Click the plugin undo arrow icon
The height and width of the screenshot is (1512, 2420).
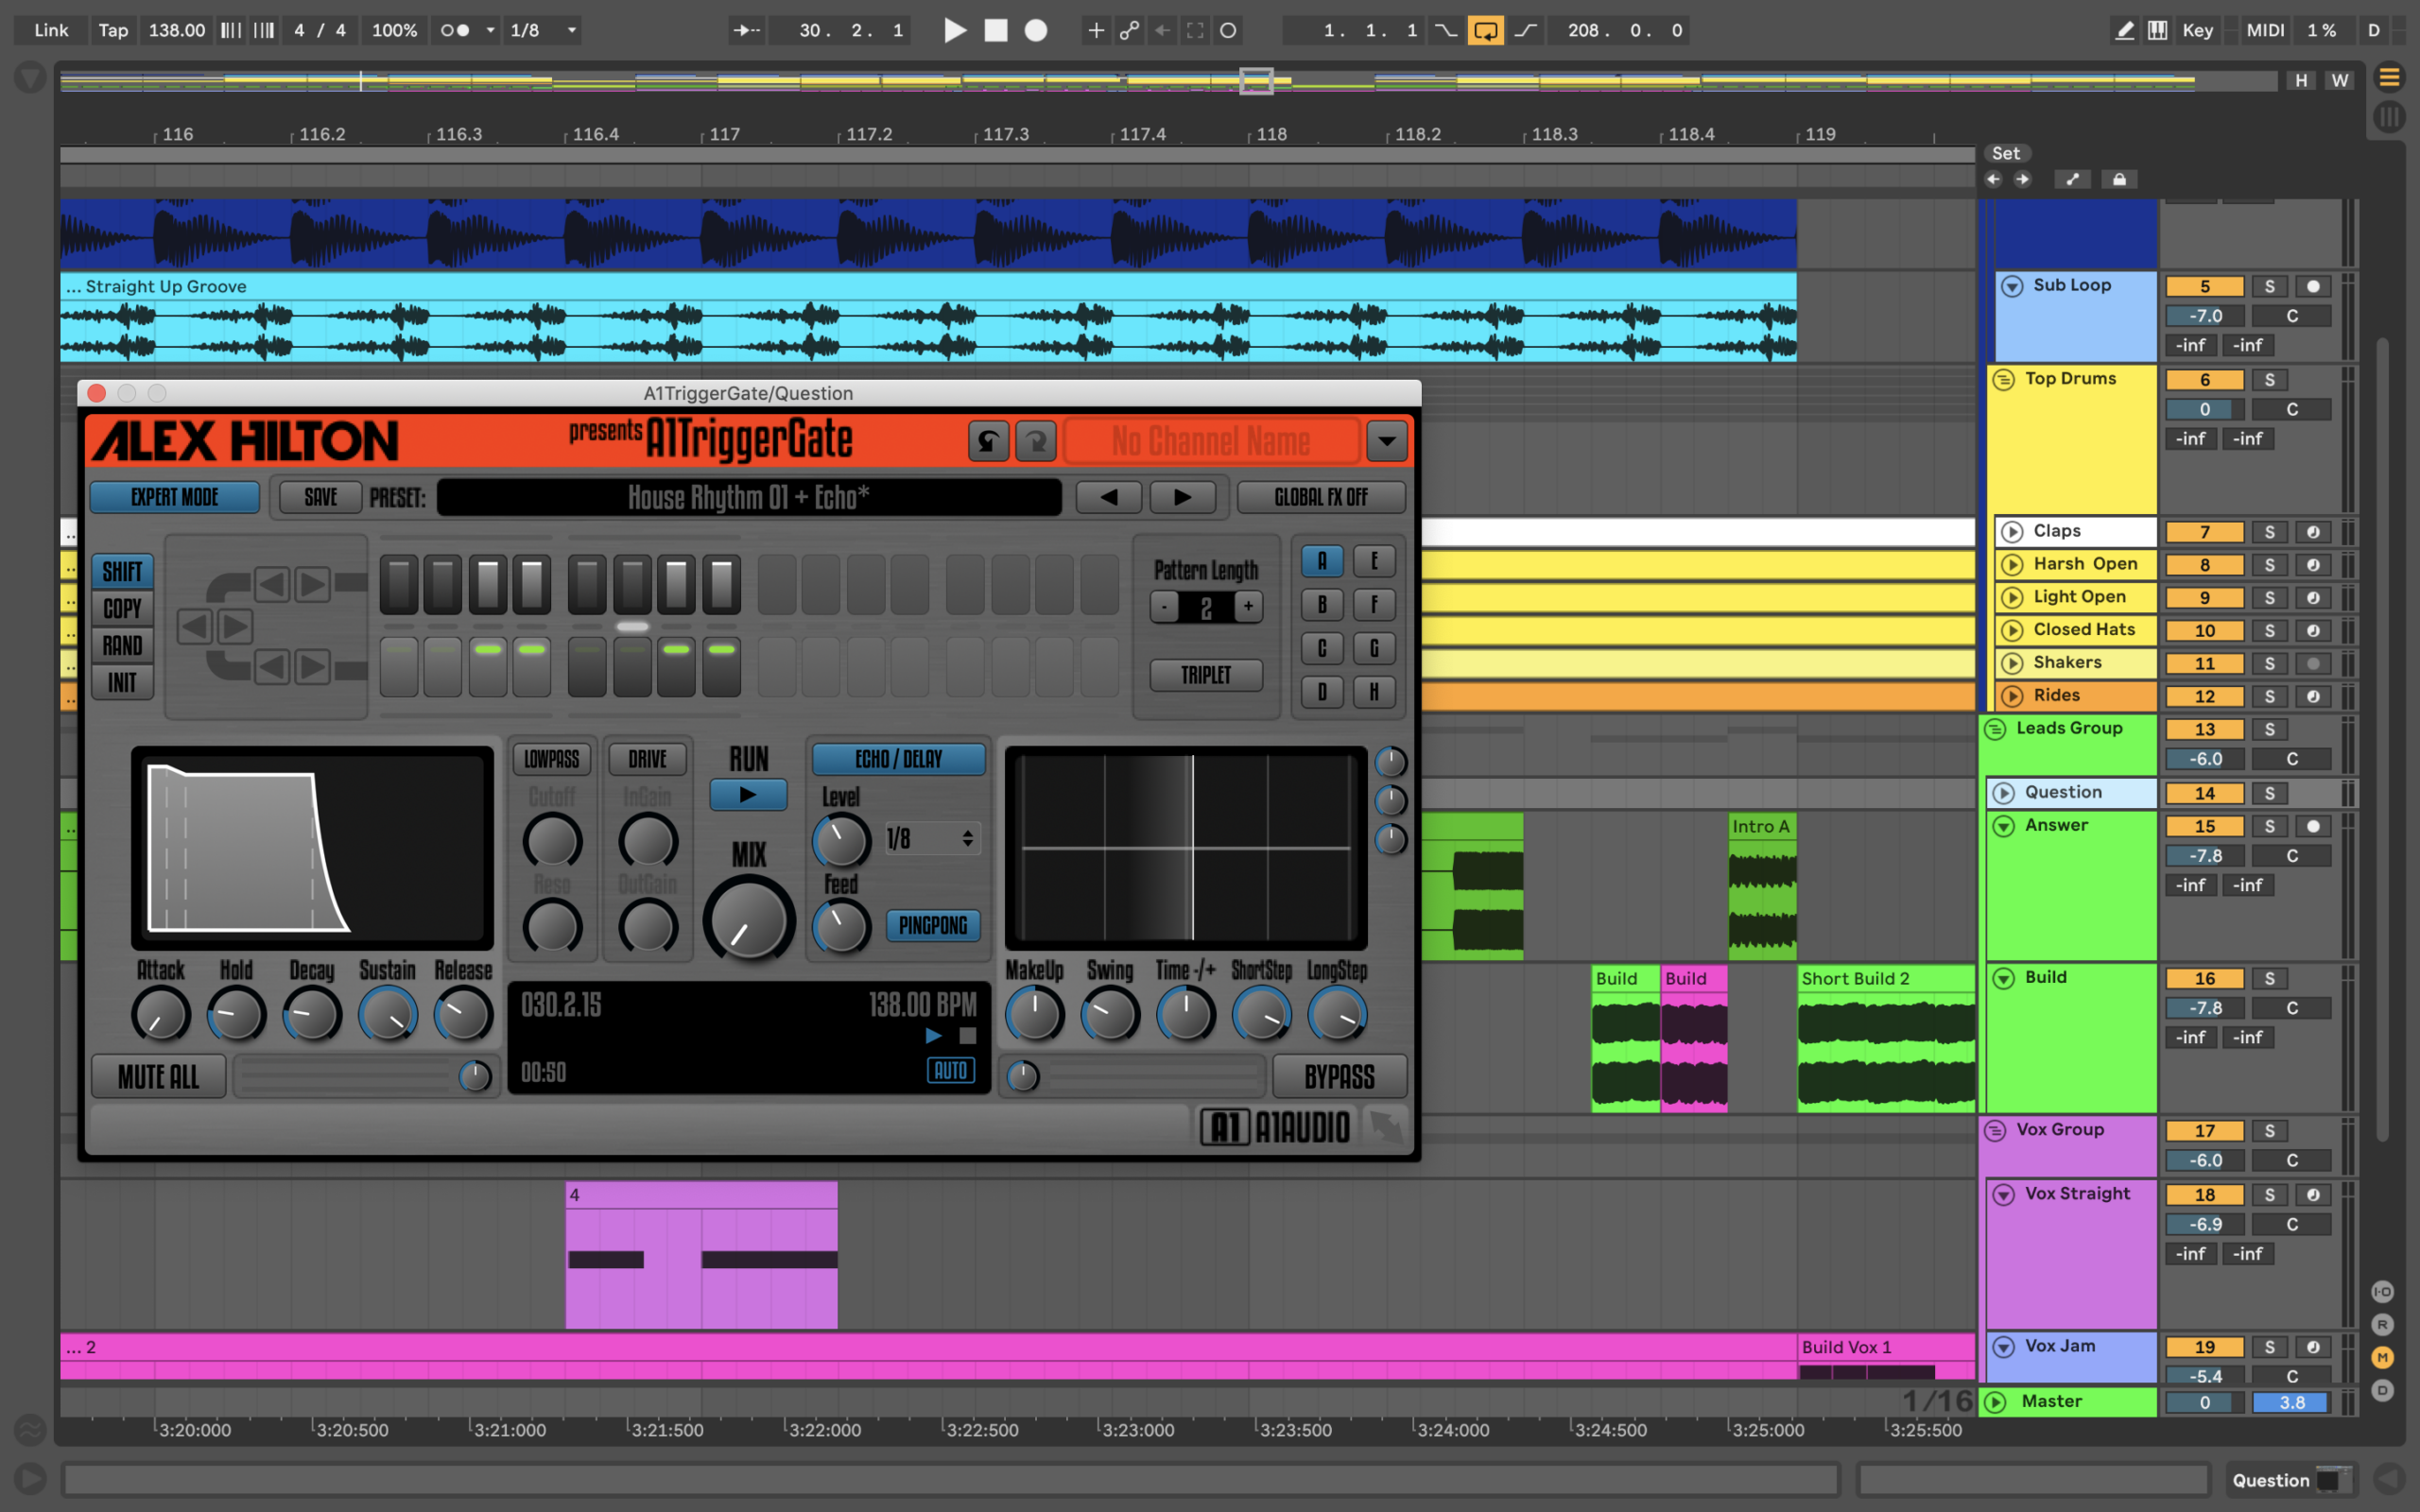point(988,441)
